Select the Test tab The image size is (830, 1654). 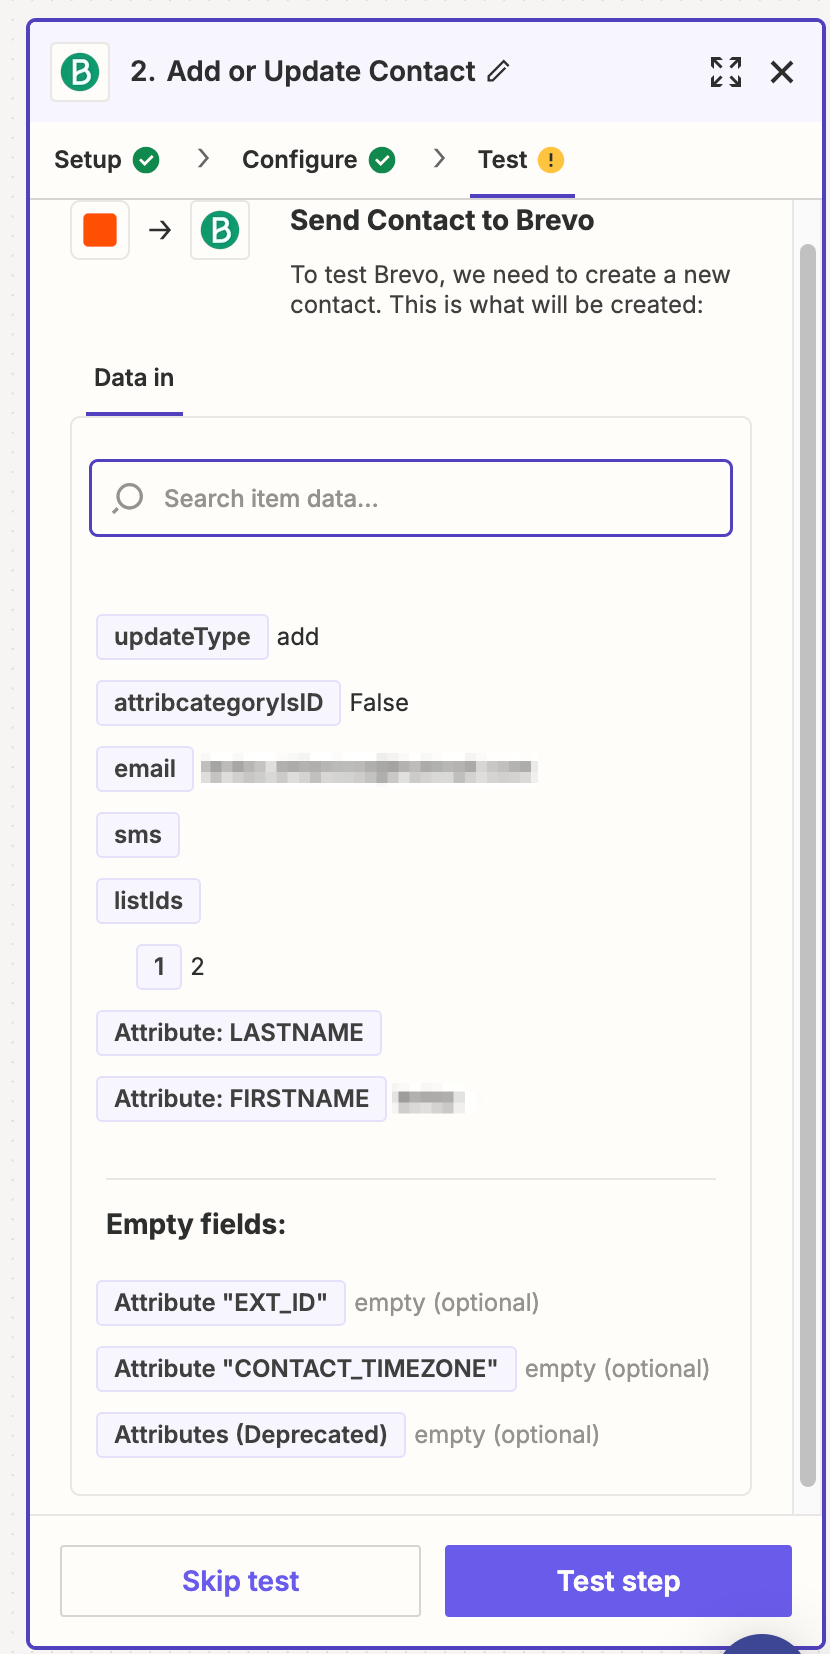point(502,160)
